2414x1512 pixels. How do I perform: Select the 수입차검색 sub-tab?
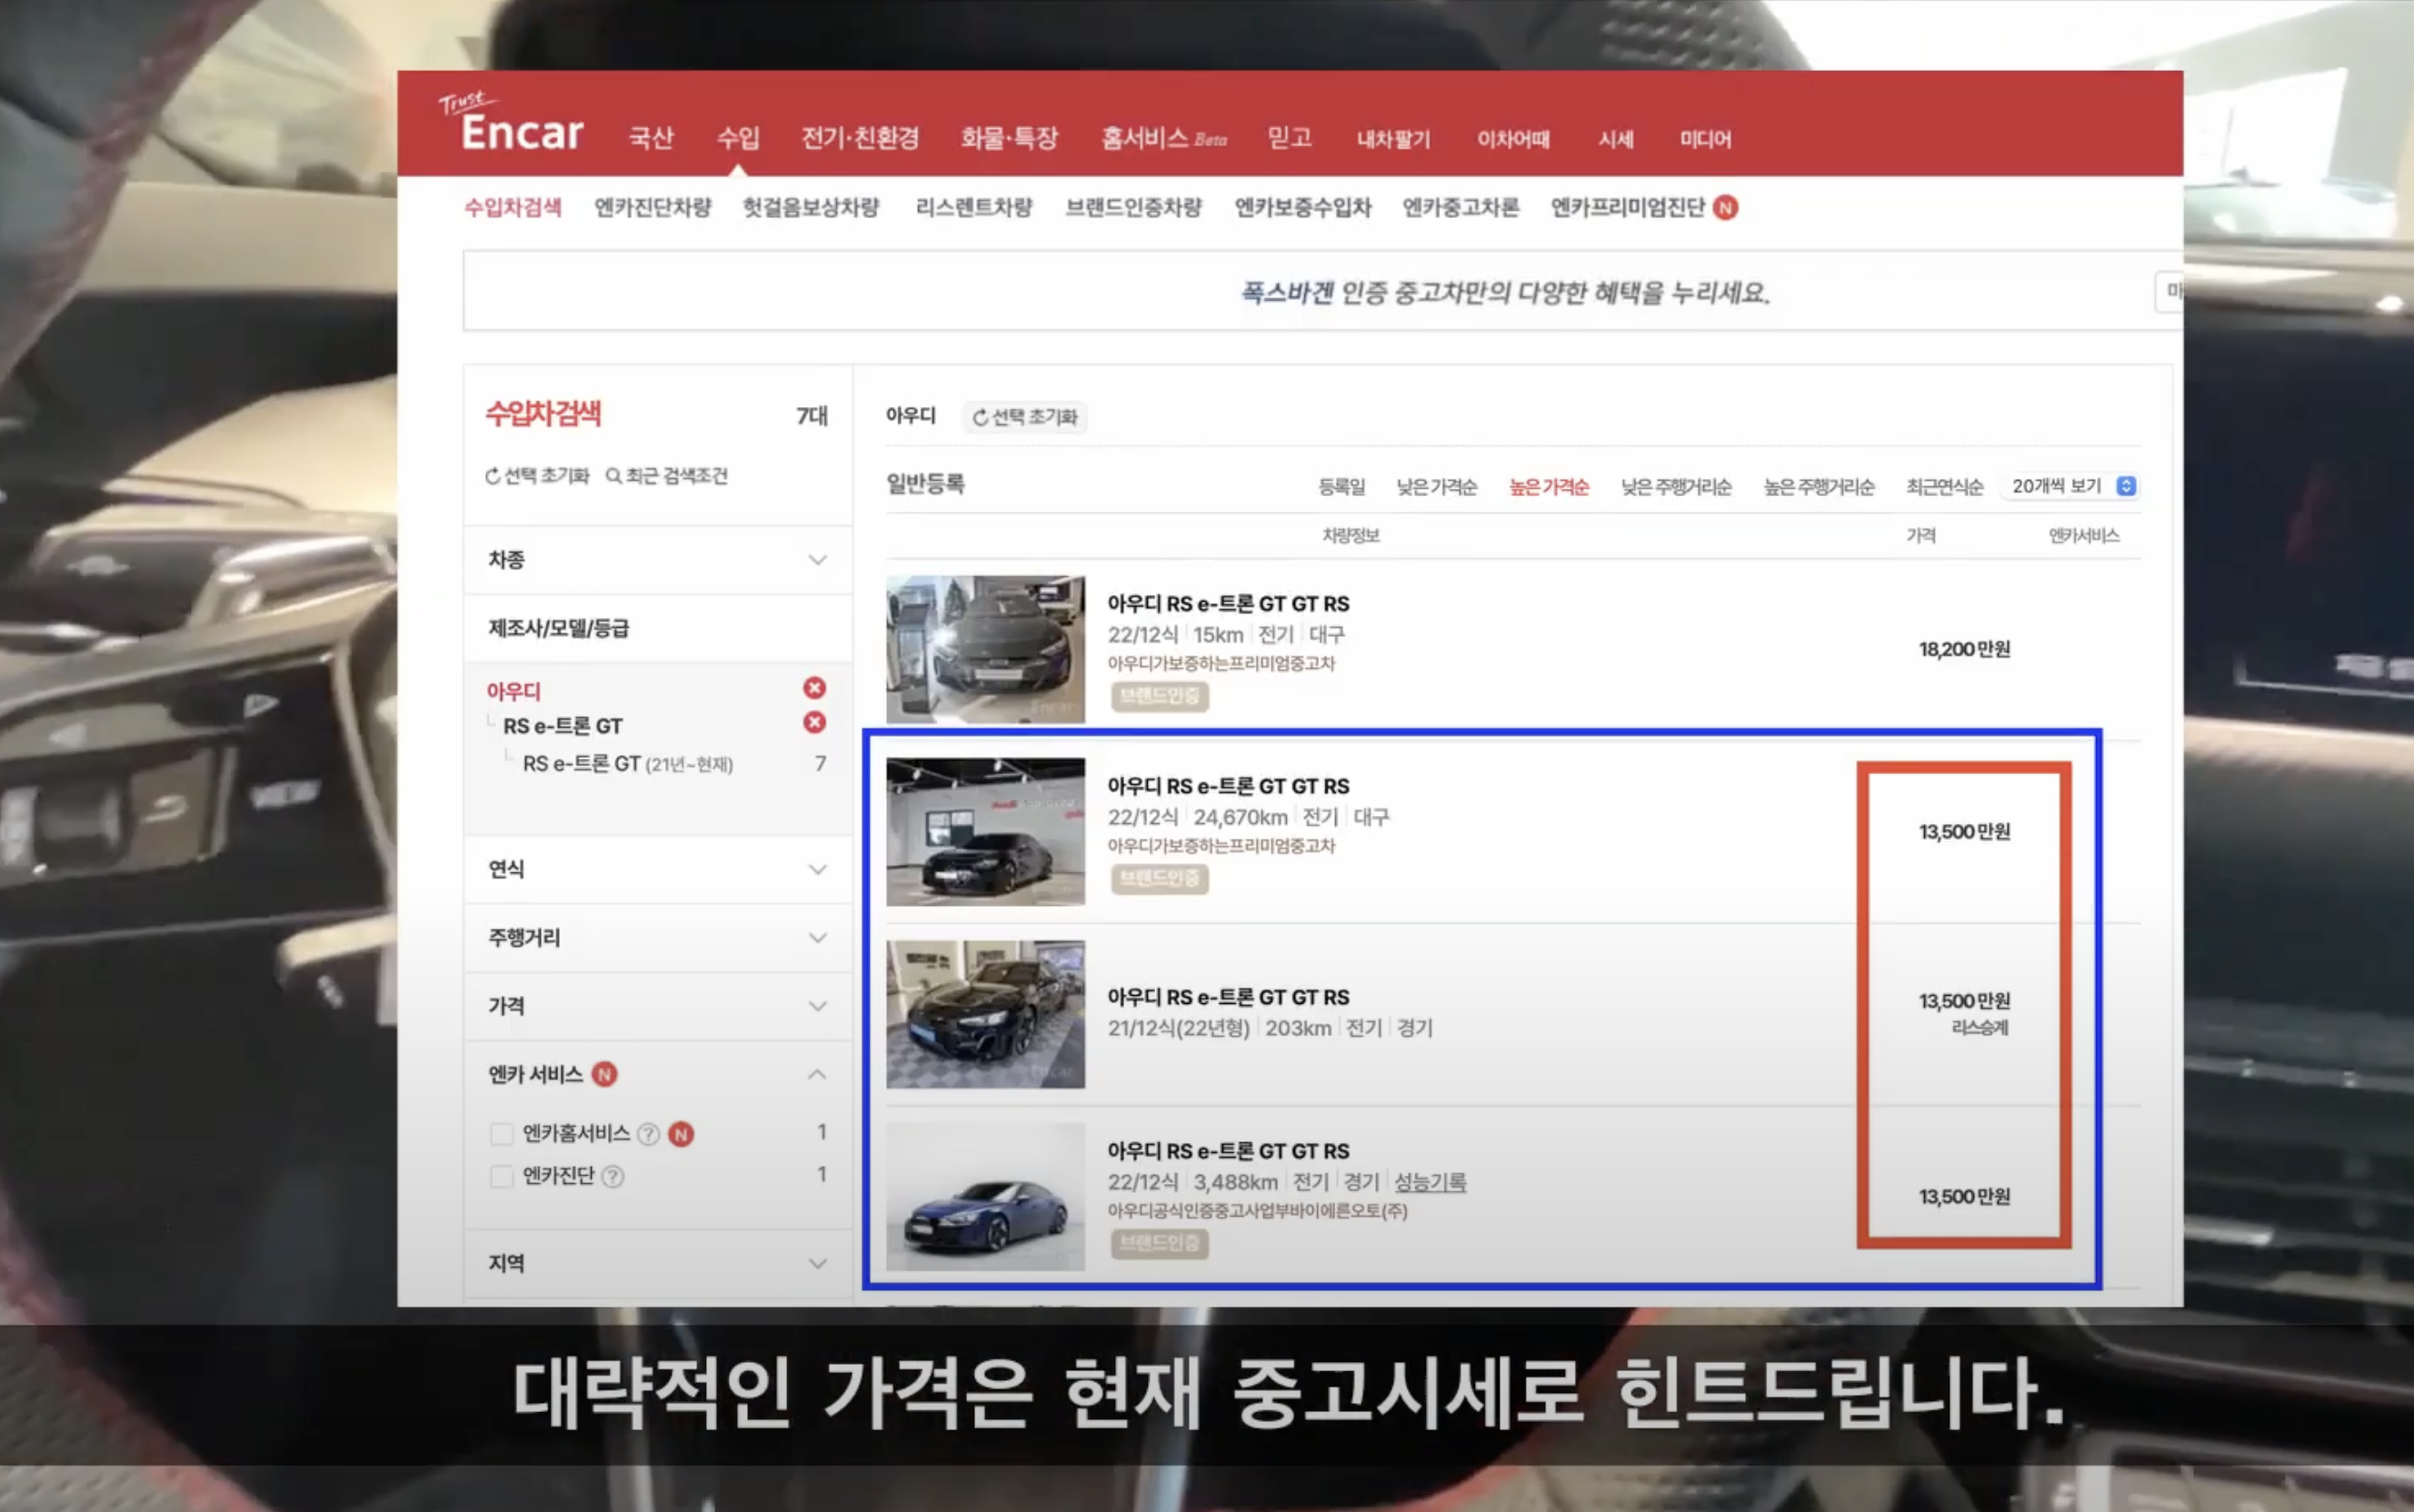pos(513,207)
